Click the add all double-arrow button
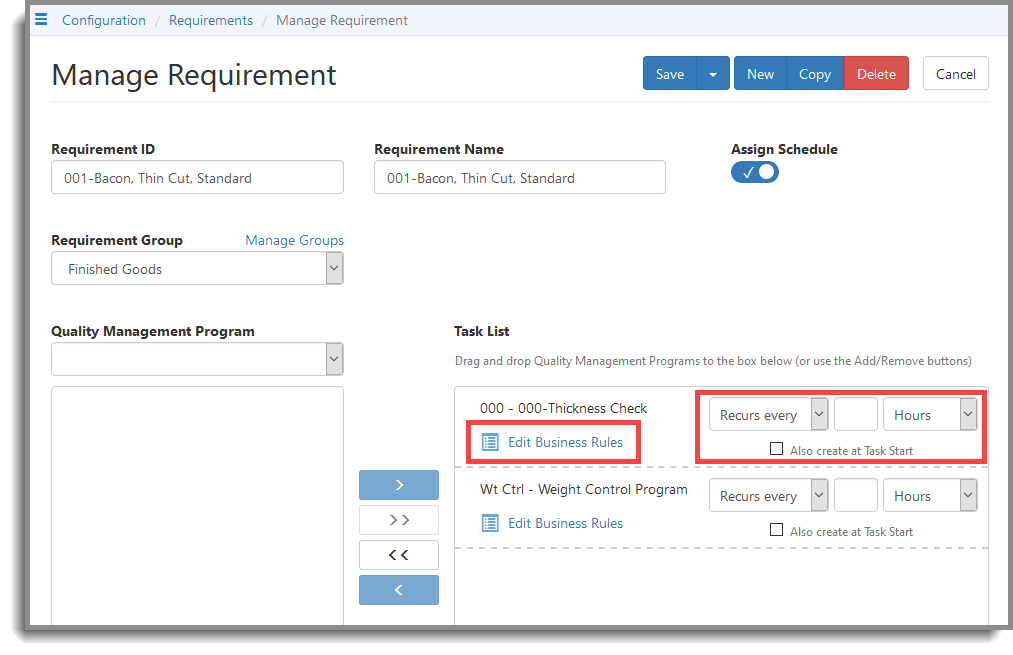 [399, 520]
